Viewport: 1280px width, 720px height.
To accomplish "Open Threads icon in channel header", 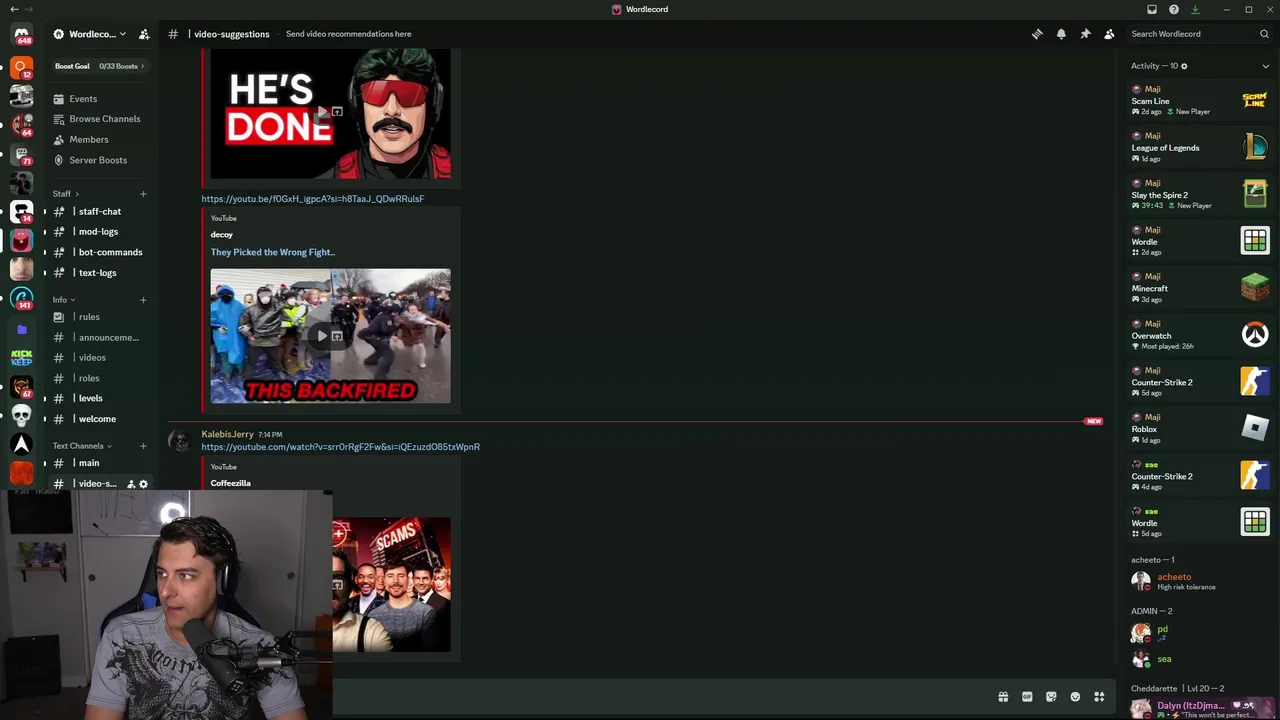I will click(x=1037, y=34).
